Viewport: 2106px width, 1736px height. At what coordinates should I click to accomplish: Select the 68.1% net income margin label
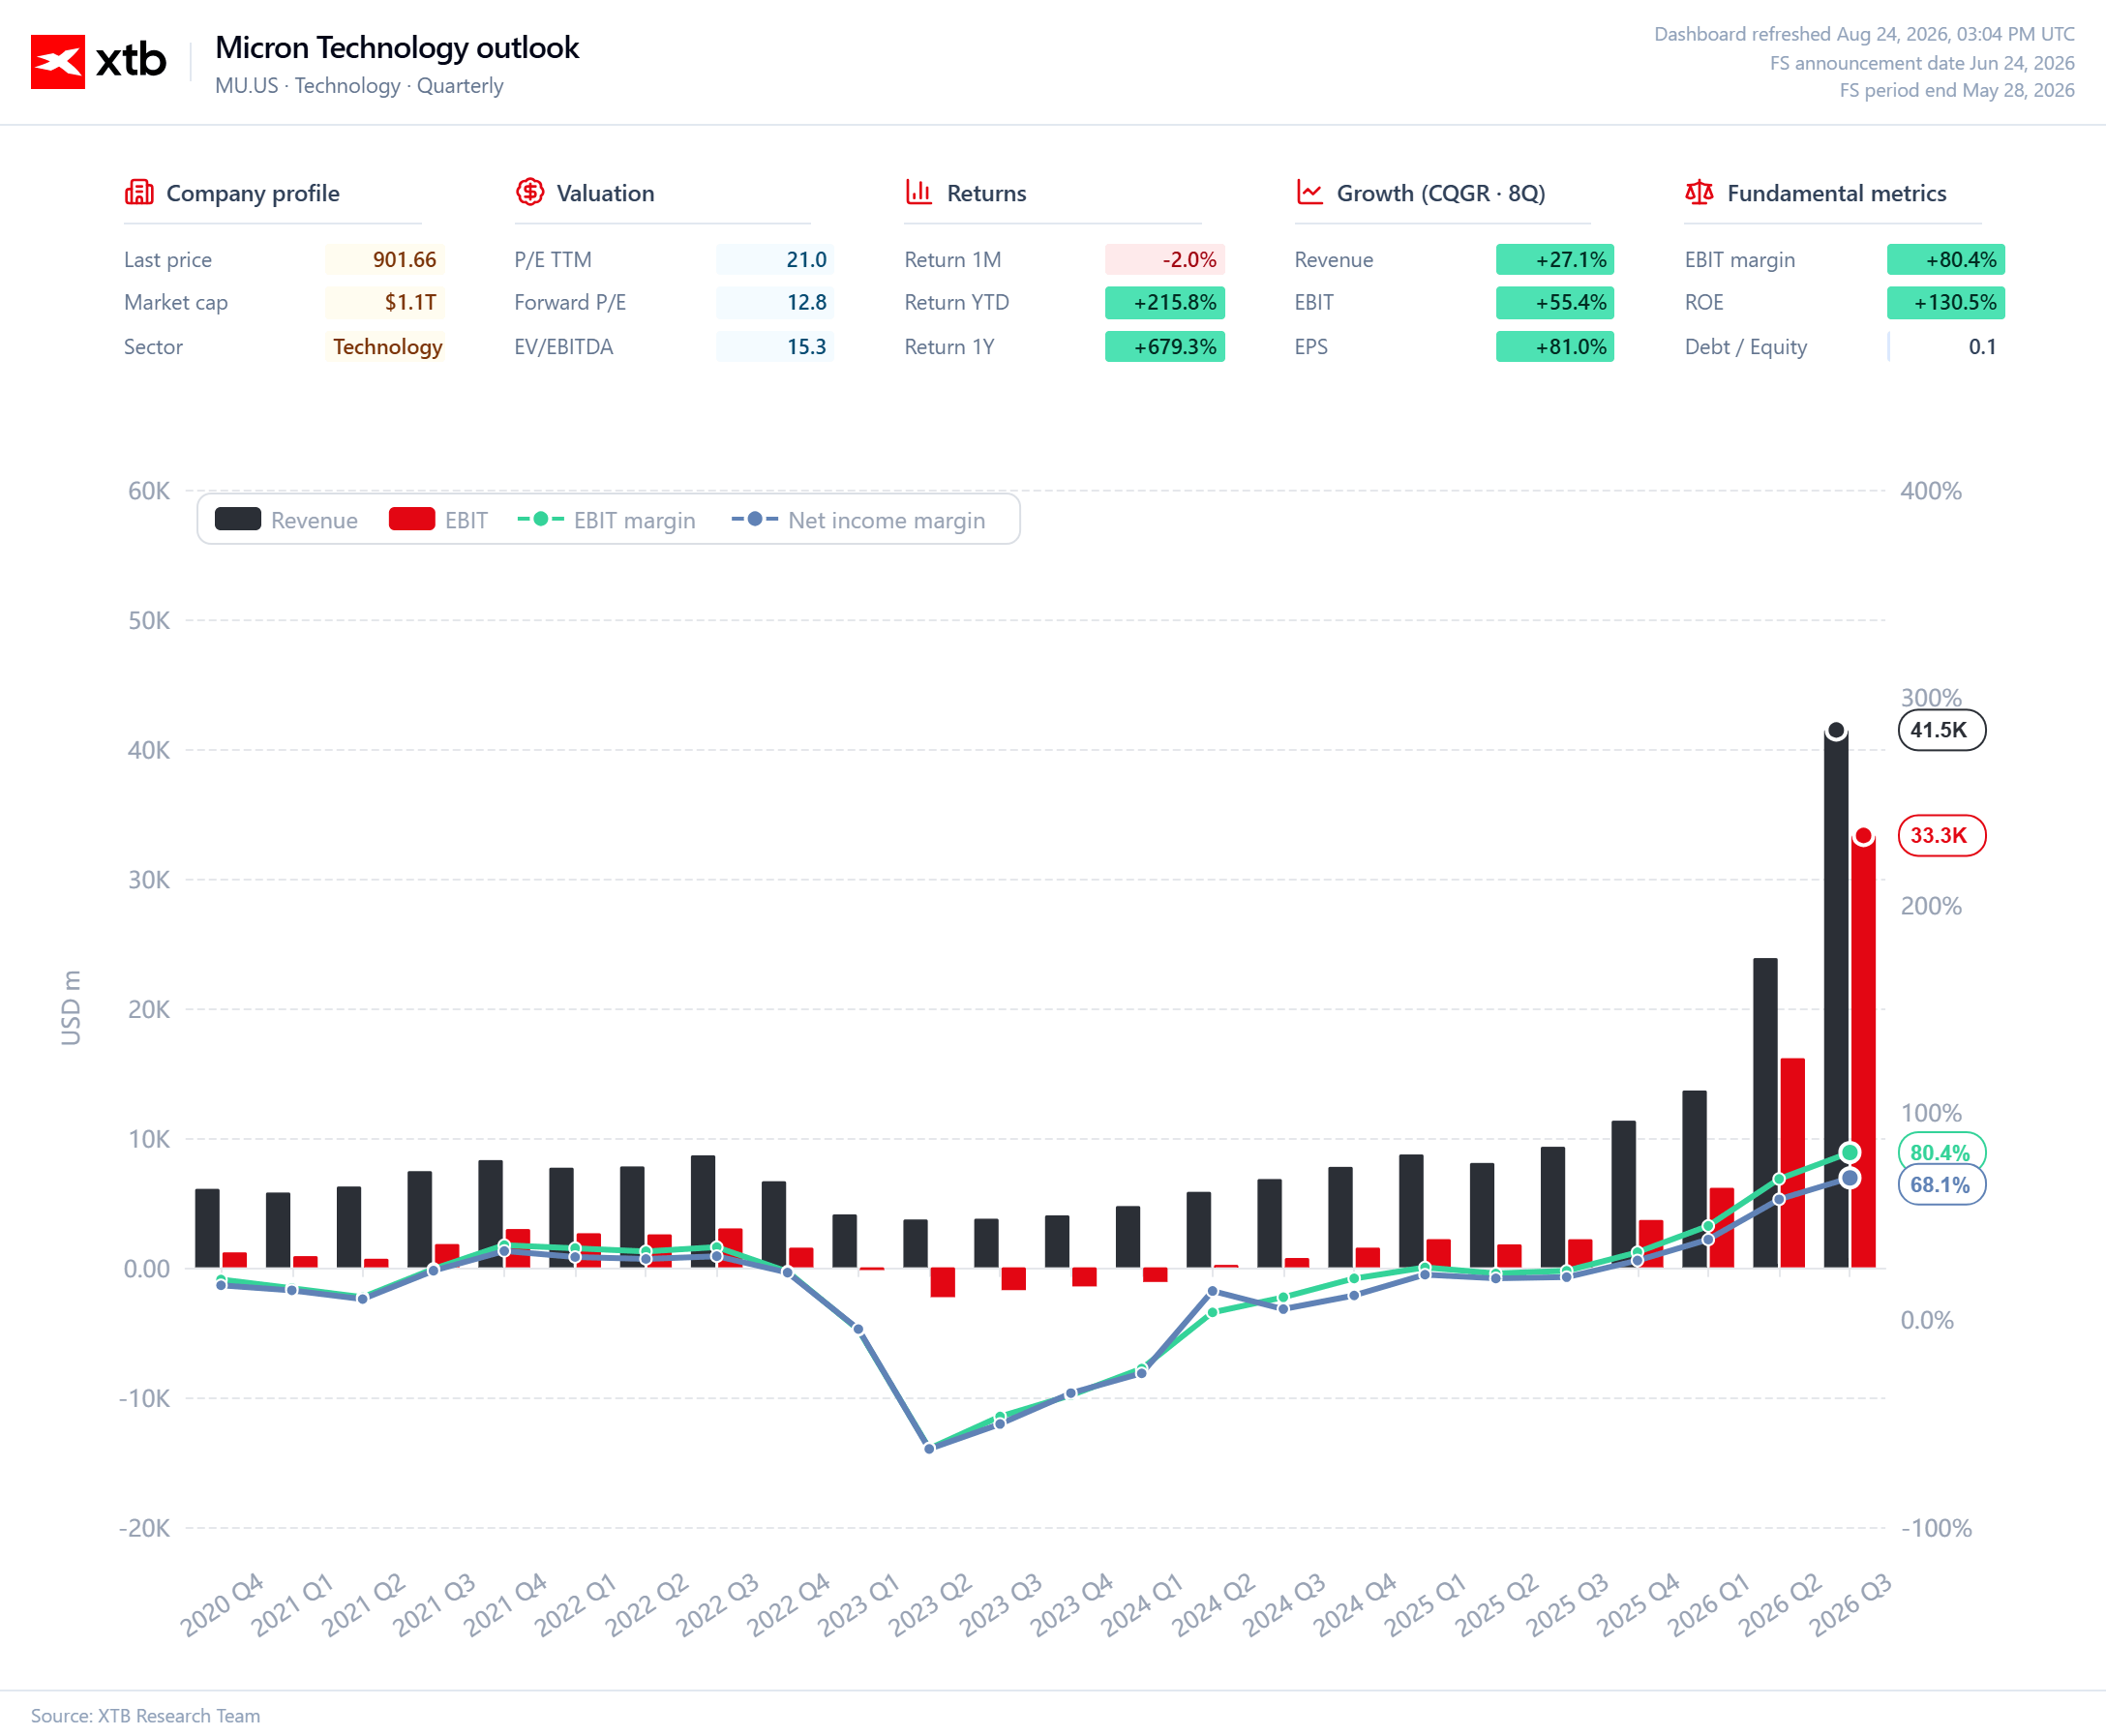pyautogui.click(x=1941, y=1185)
